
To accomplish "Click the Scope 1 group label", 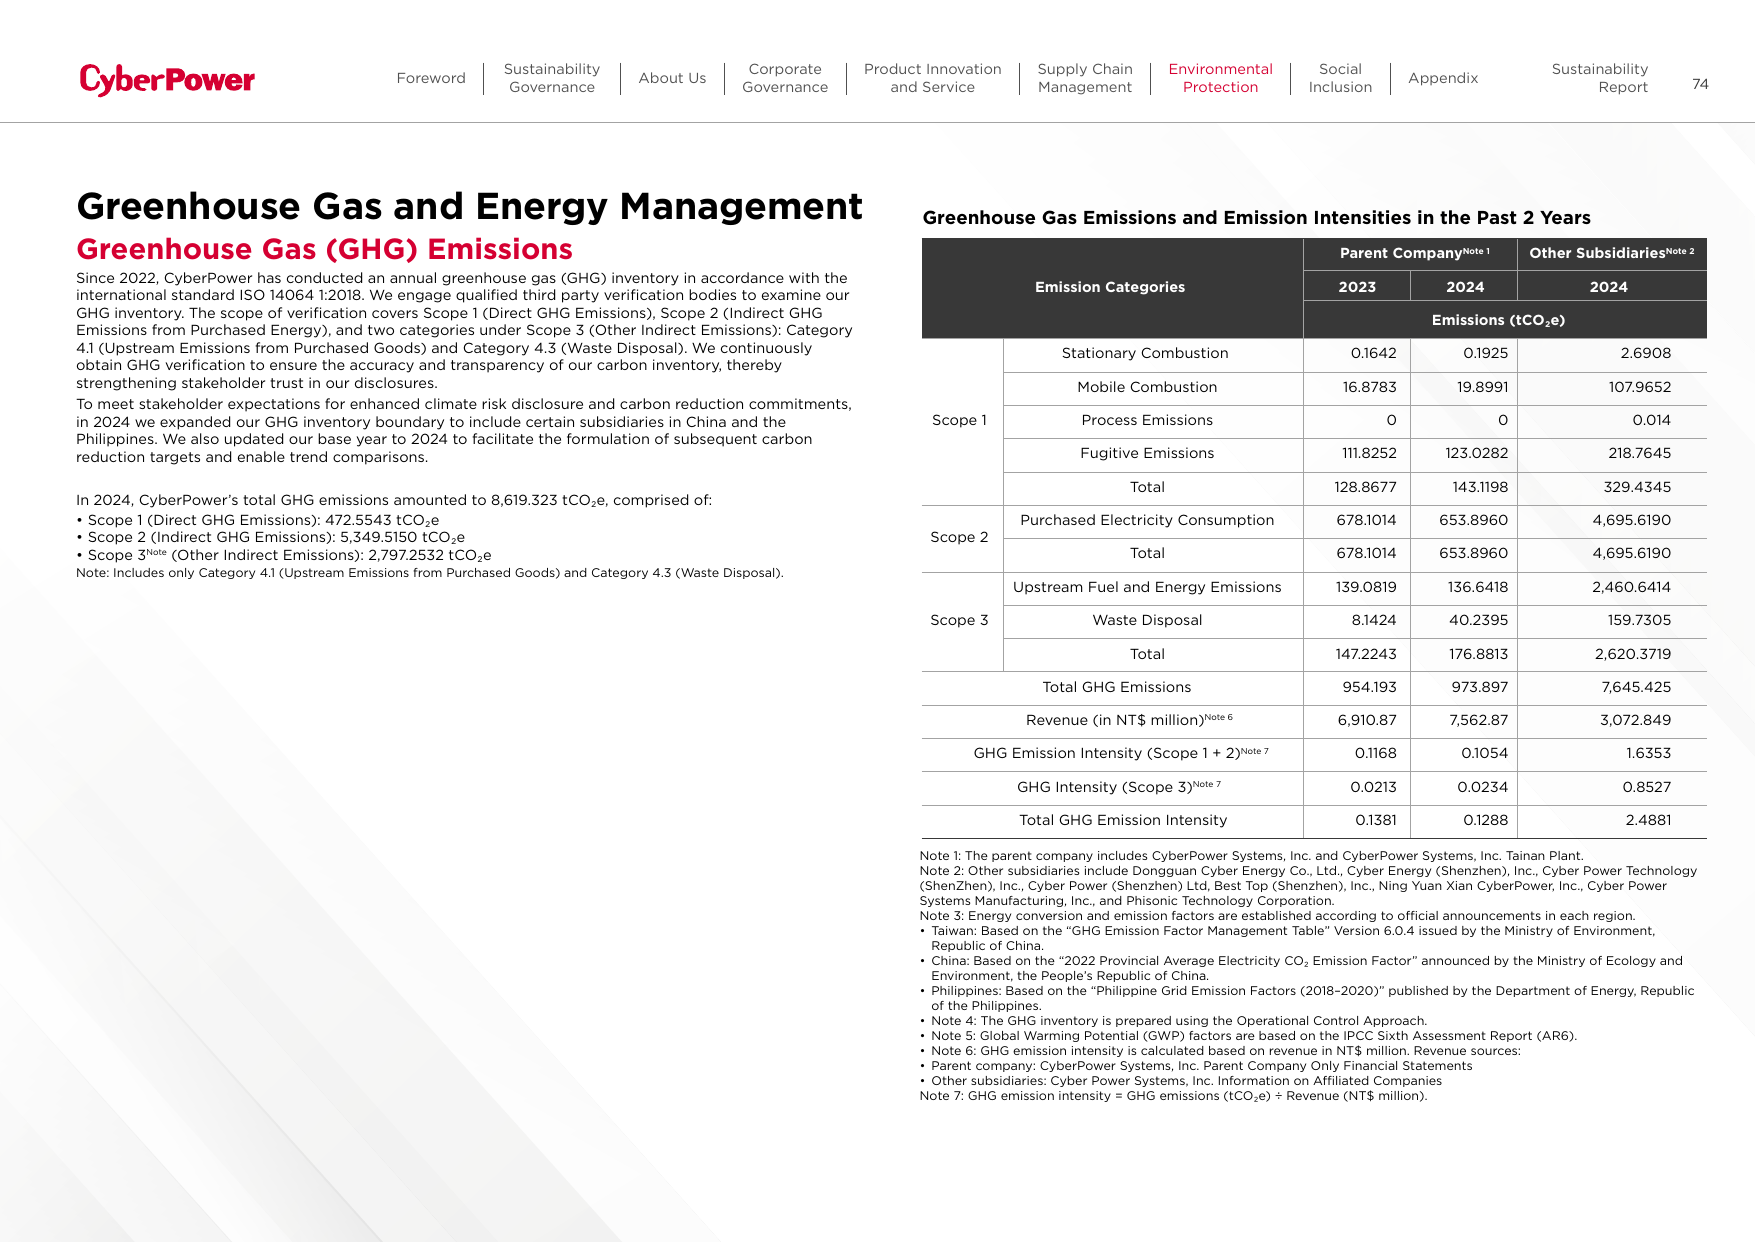I will (959, 420).
